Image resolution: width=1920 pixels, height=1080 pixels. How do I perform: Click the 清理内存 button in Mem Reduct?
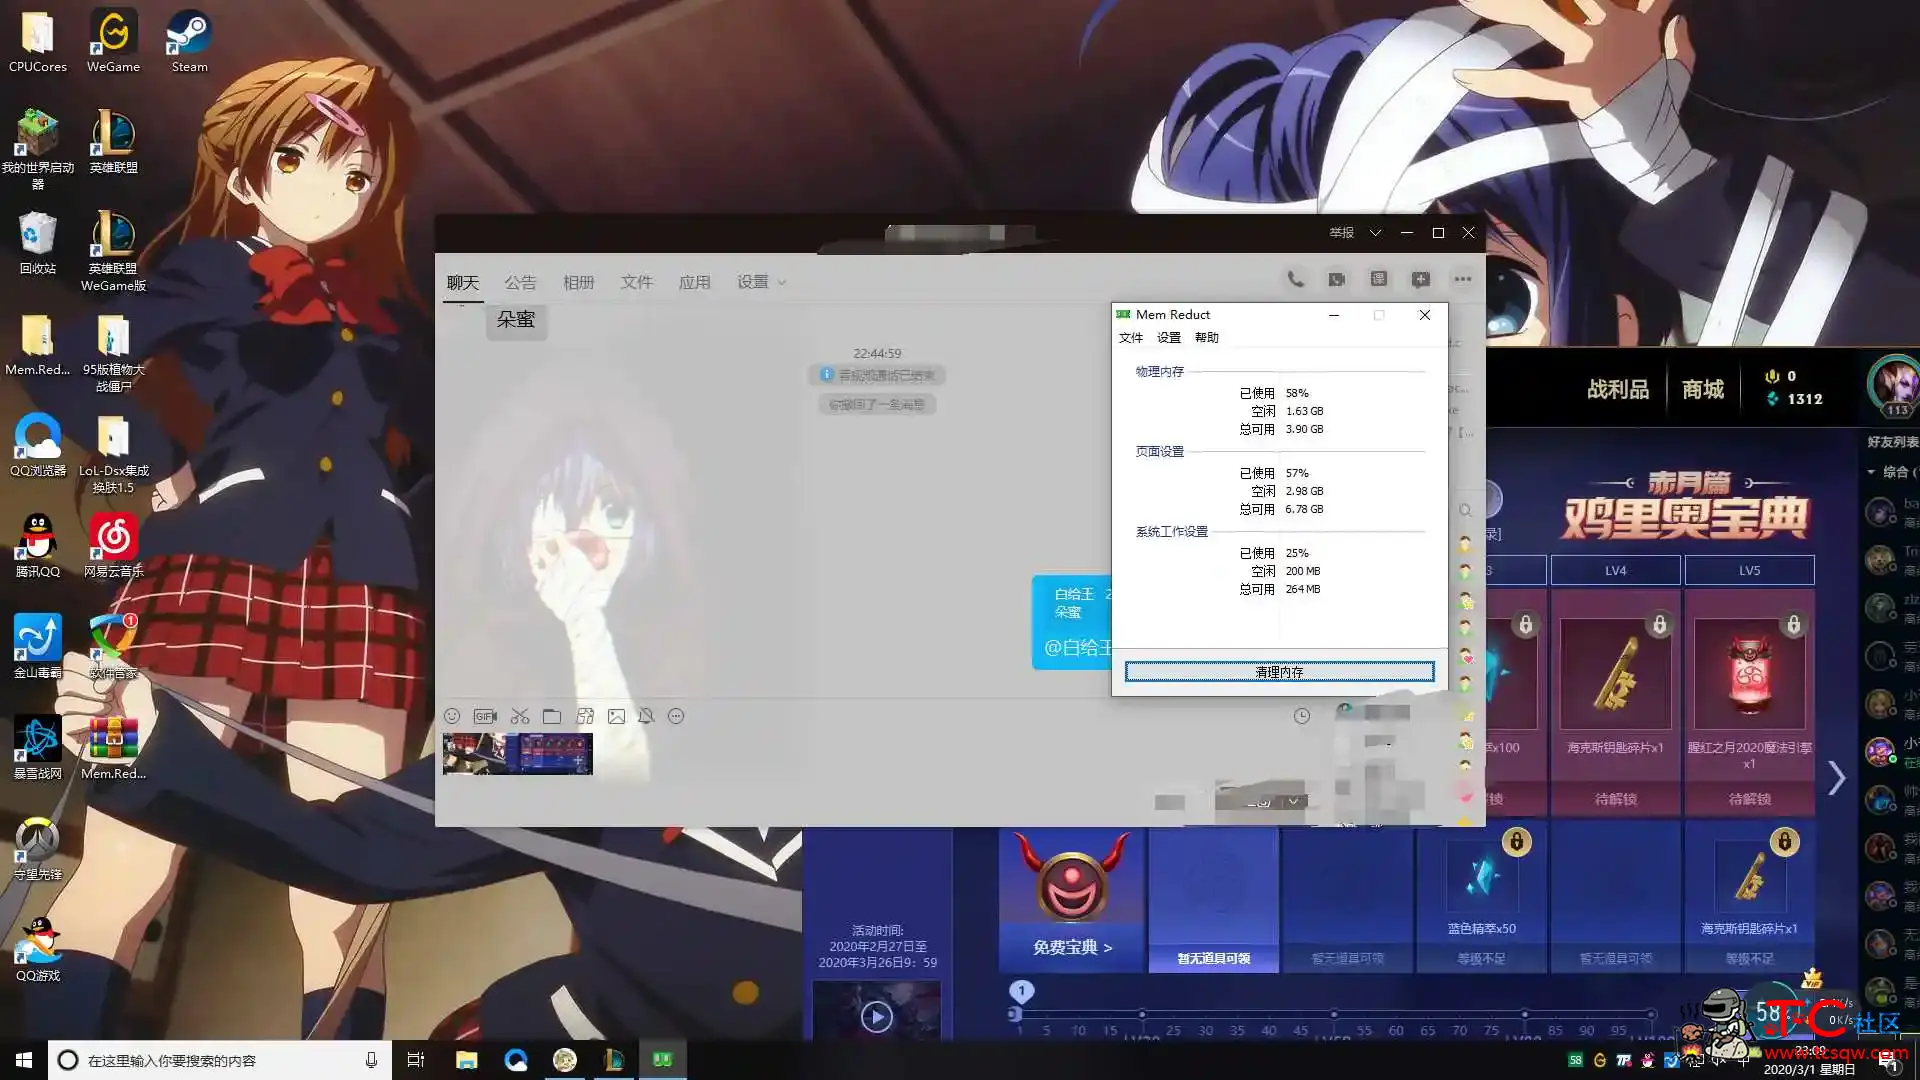pyautogui.click(x=1278, y=671)
